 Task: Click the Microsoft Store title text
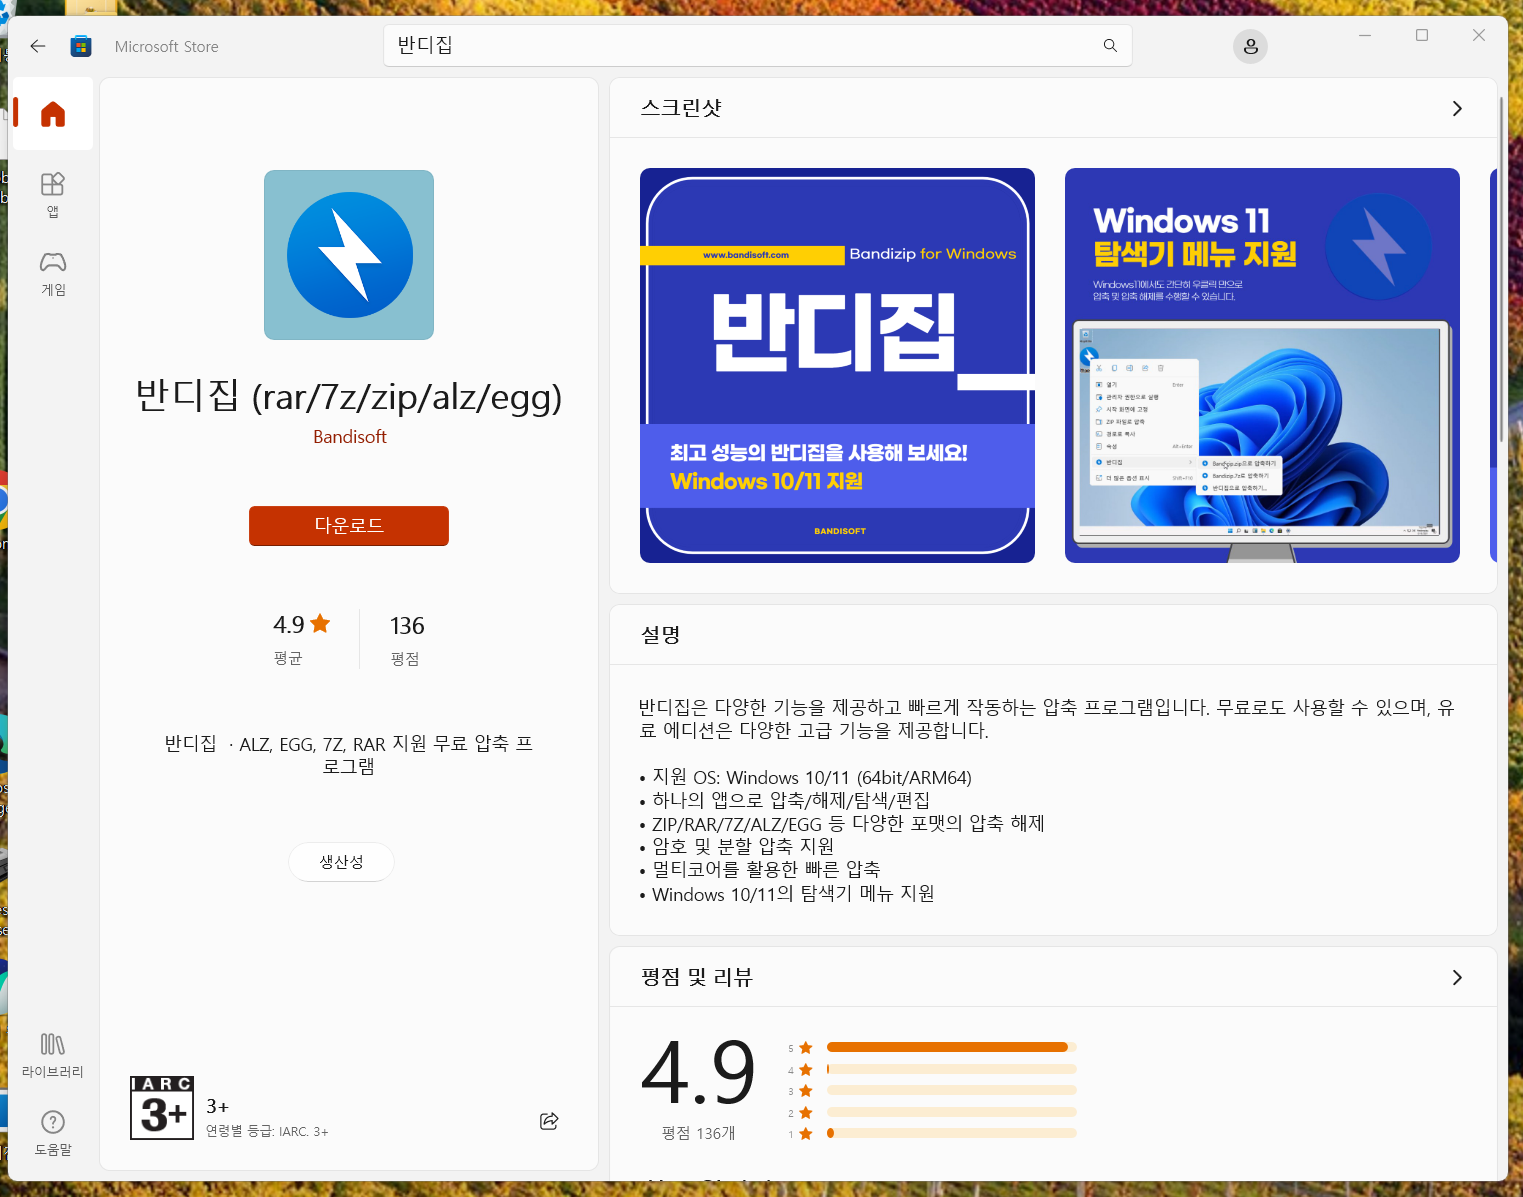click(167, 46)
